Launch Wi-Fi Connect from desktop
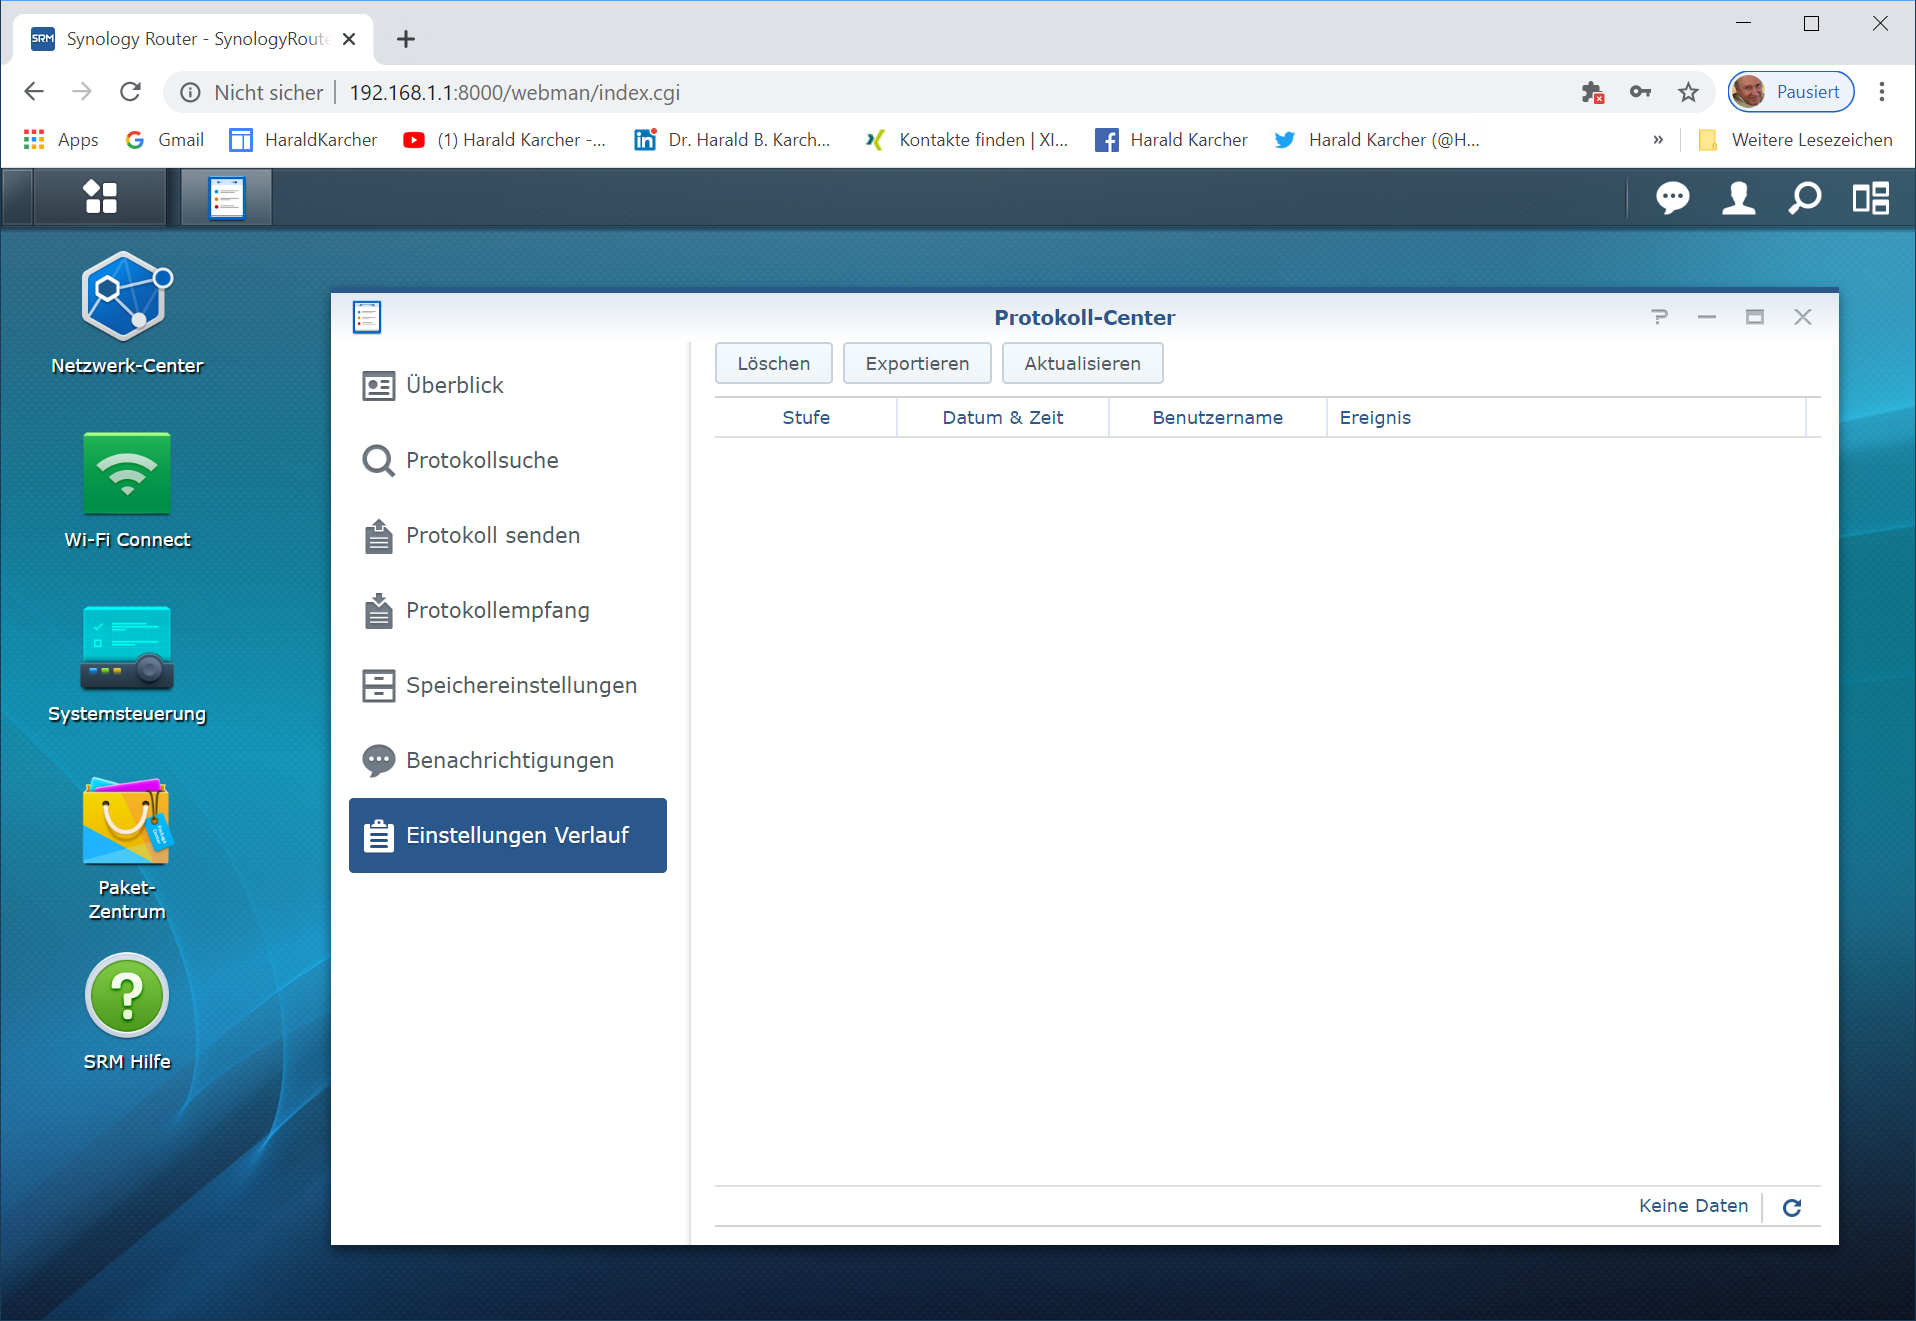1916x1321 pixels. click(127, 474)
